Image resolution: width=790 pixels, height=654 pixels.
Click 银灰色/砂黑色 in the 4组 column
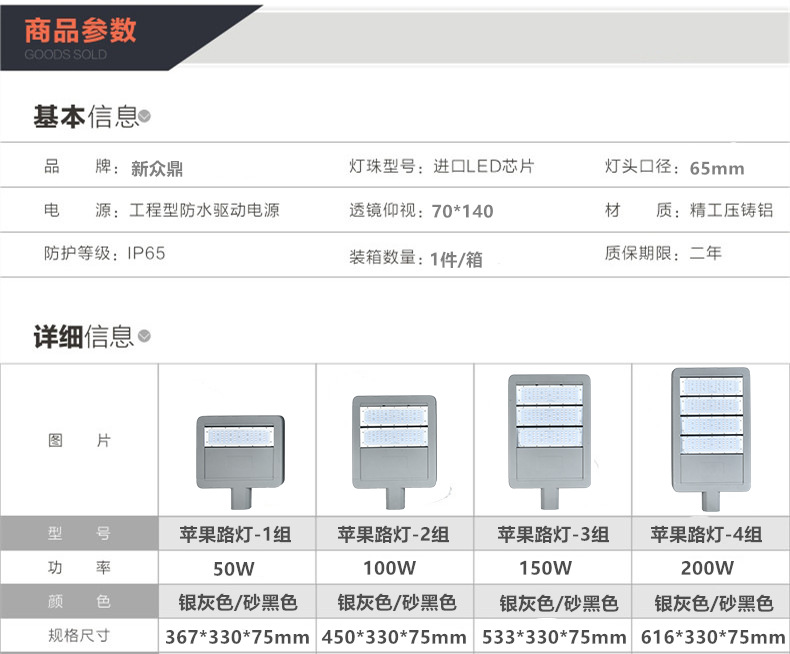pos(713,603)
